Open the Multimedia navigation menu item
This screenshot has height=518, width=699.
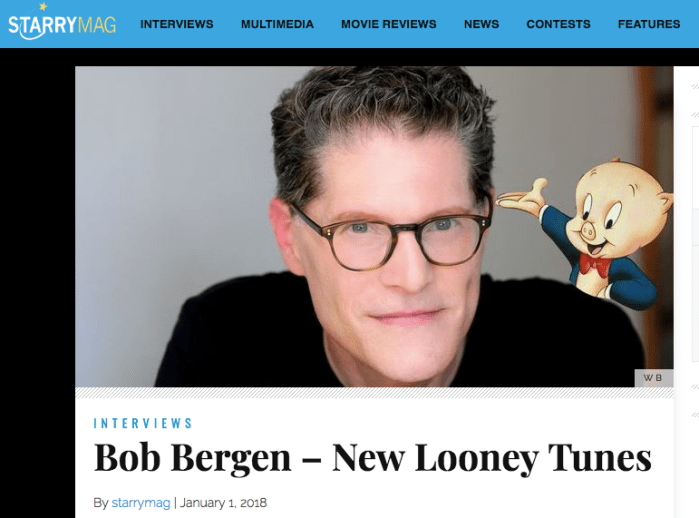coord(277,24)
